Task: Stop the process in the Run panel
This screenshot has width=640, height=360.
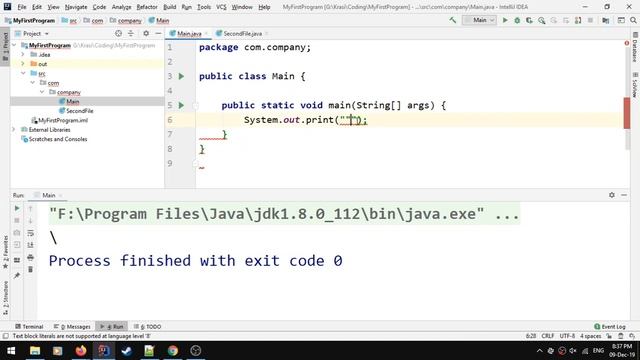Action: click(x=17, y=220)
